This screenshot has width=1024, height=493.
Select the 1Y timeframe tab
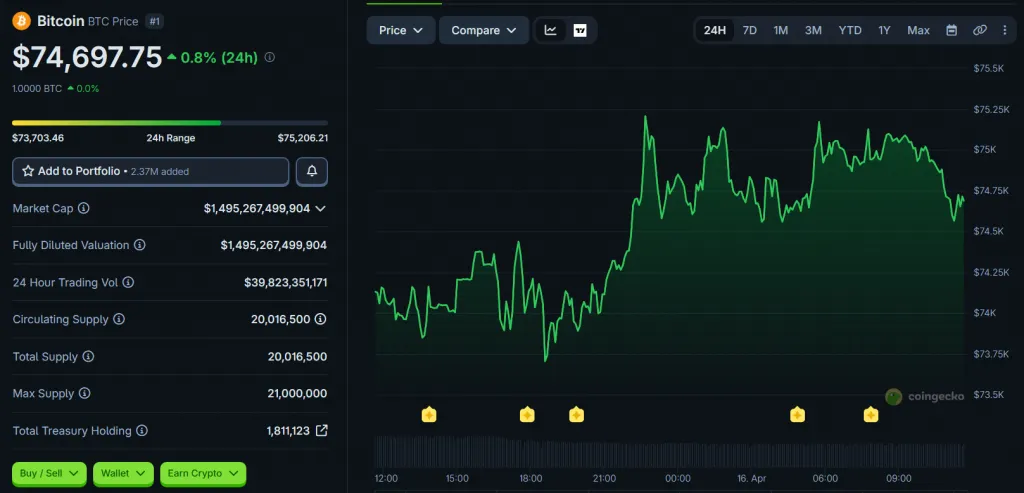click(884, 30)
